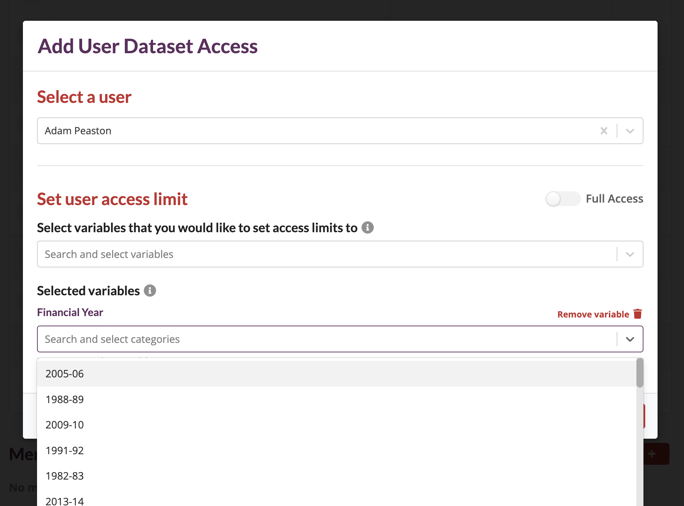Click info icon beside access limits heading

(368, 228)
